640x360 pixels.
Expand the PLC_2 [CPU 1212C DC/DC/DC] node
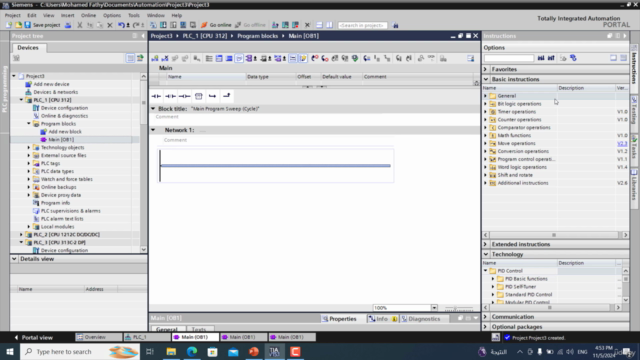[x=21, y=235]
